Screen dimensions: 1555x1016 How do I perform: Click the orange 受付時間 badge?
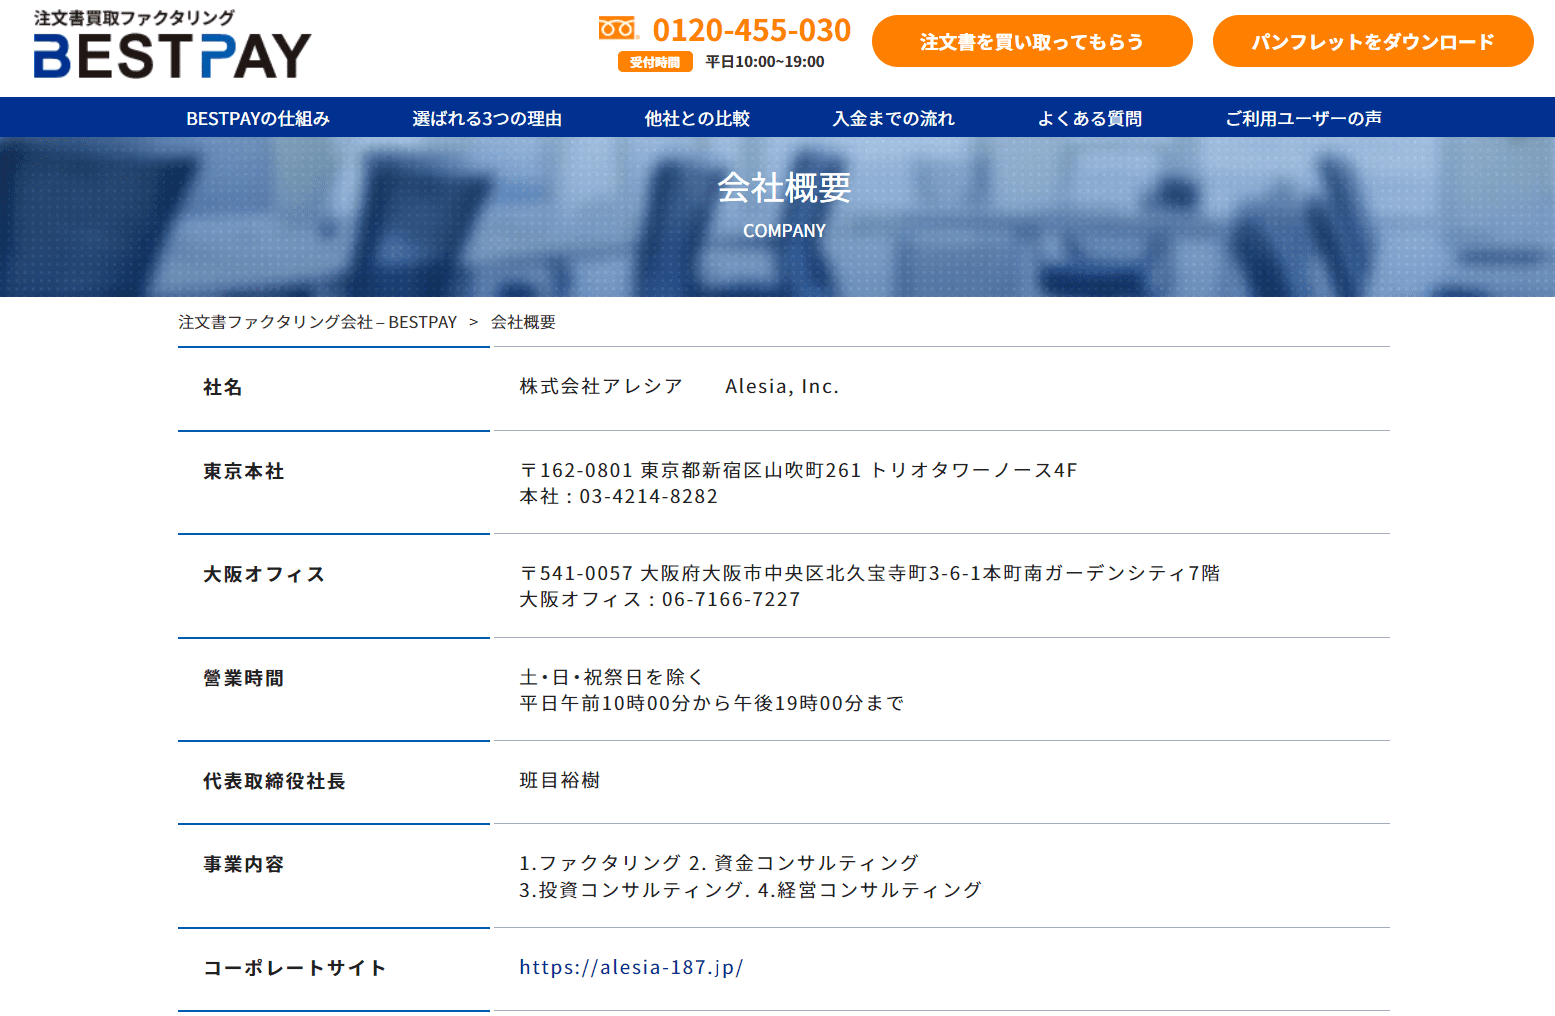pos(655,62)
